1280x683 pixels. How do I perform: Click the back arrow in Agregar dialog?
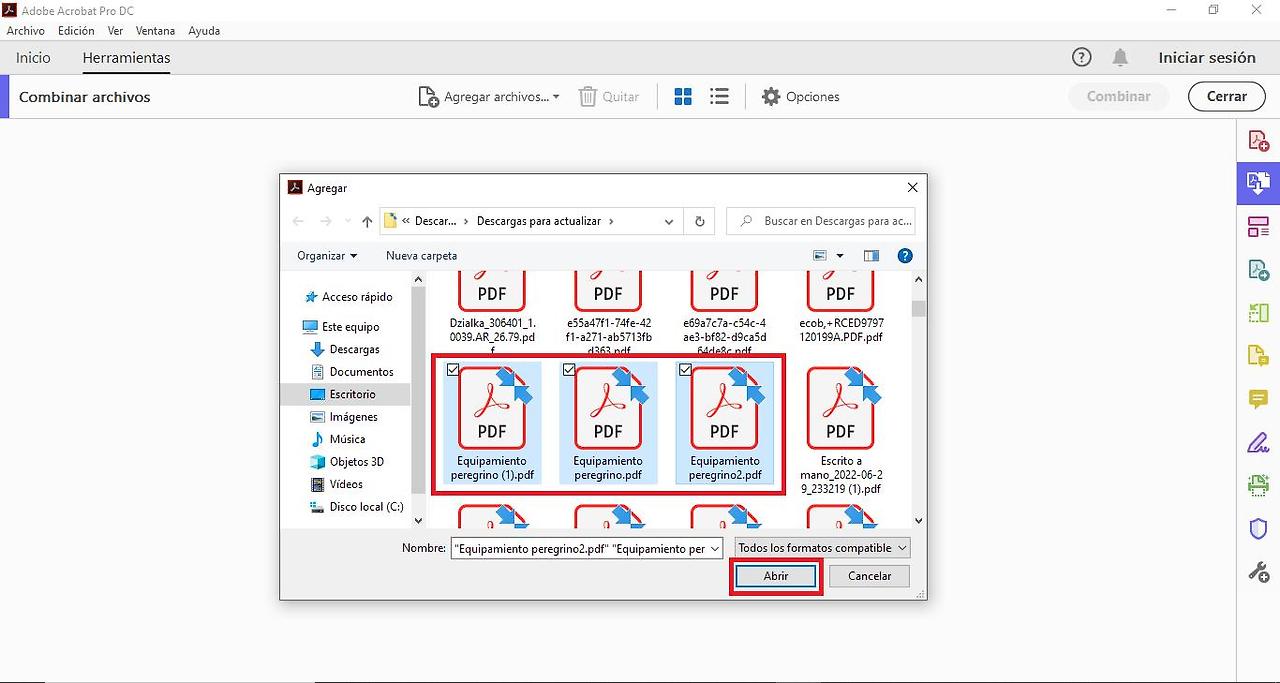(298, 221)
